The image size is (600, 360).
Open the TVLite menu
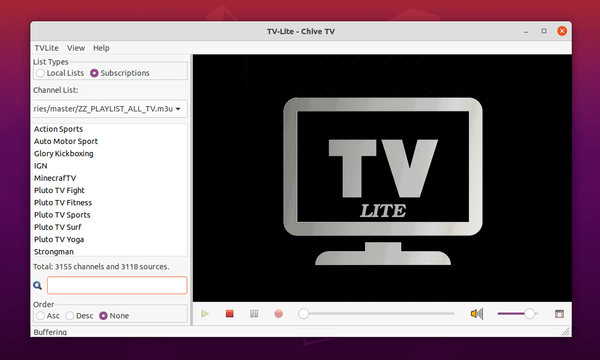pyautogui.click(x=47, y=48)
